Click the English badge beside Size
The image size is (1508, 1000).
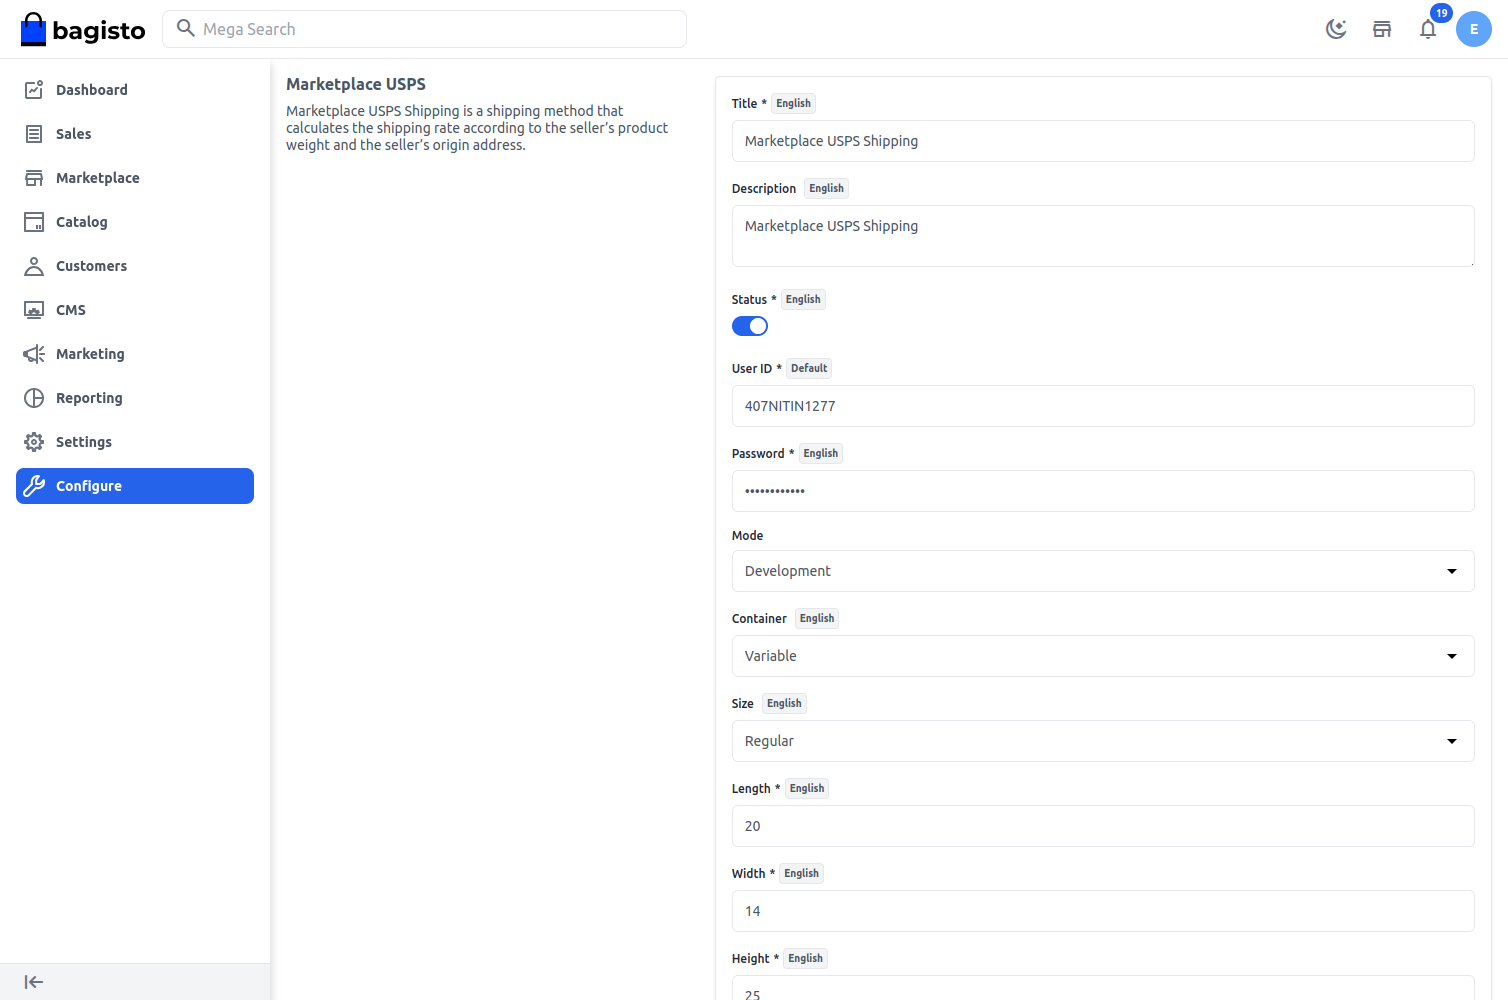tap(784, 703)
